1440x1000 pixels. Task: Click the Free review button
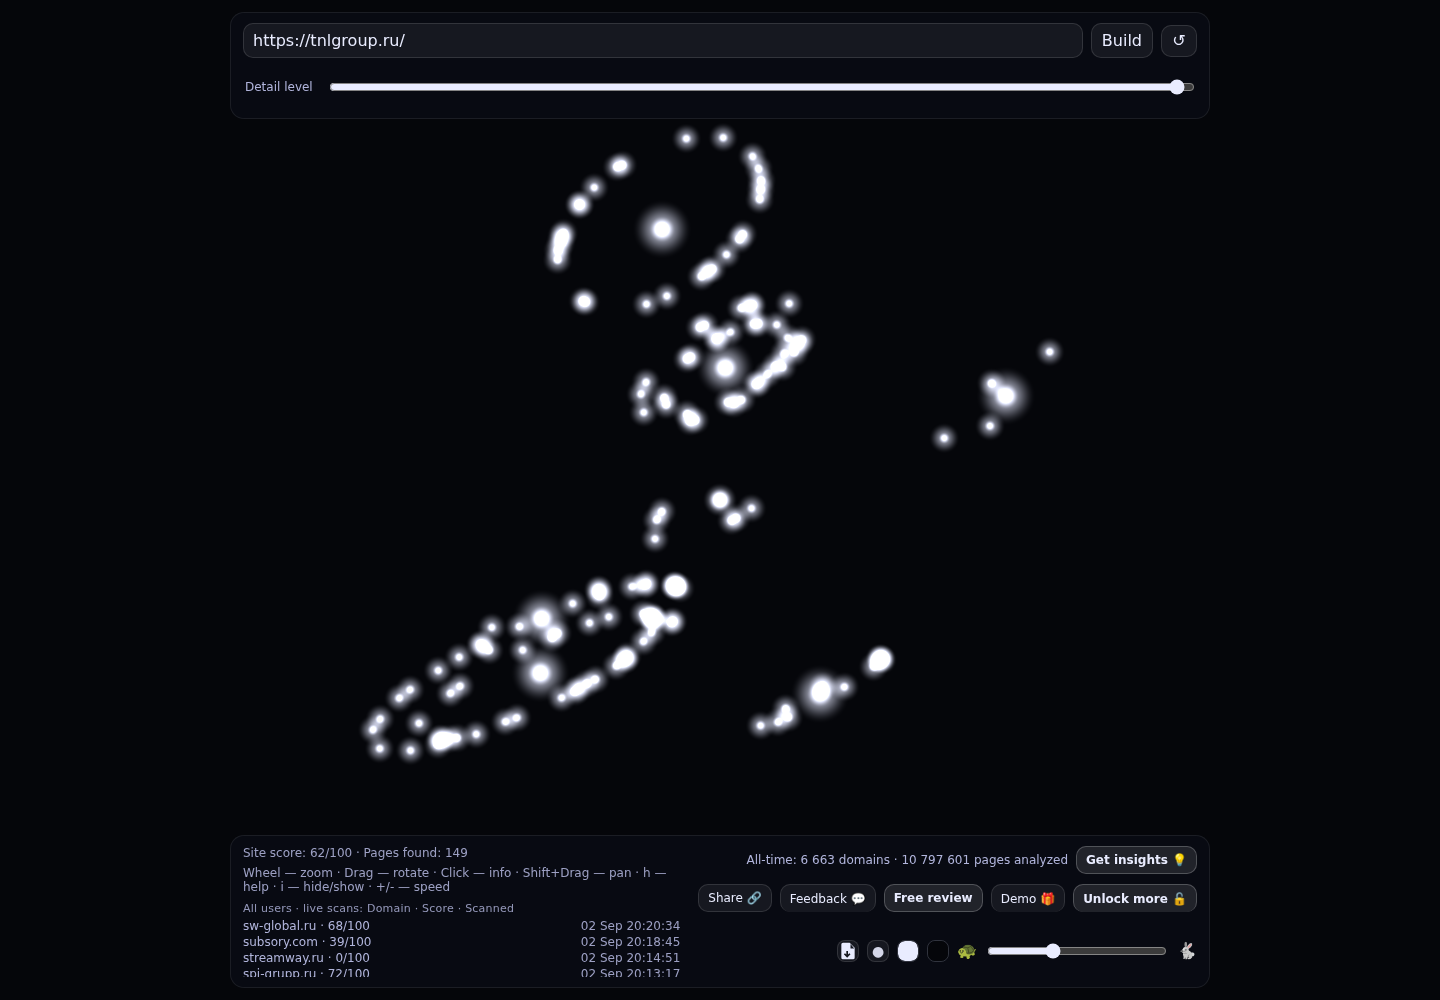[933, 898]
